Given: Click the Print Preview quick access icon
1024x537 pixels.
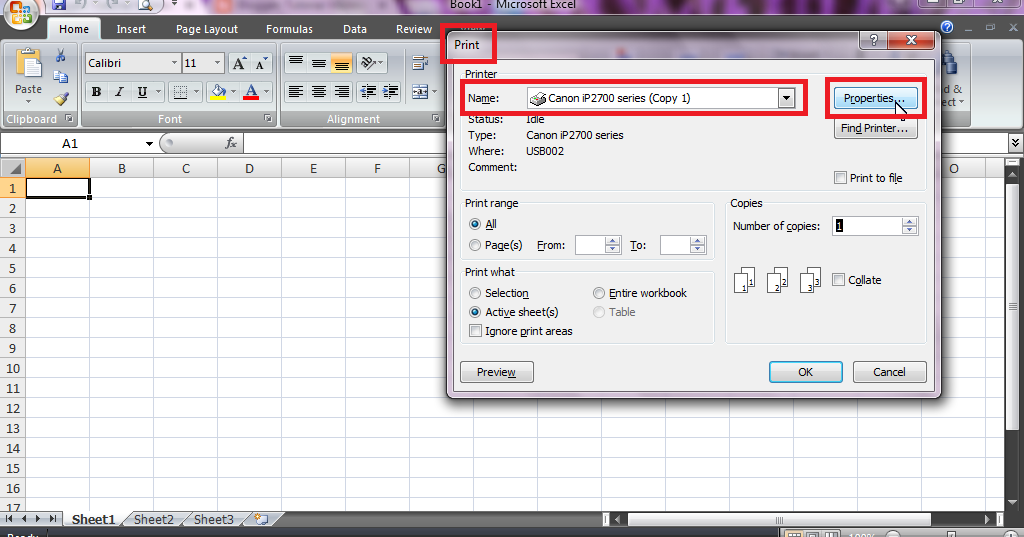Looking at the screenshot, I should pos(146,5).
